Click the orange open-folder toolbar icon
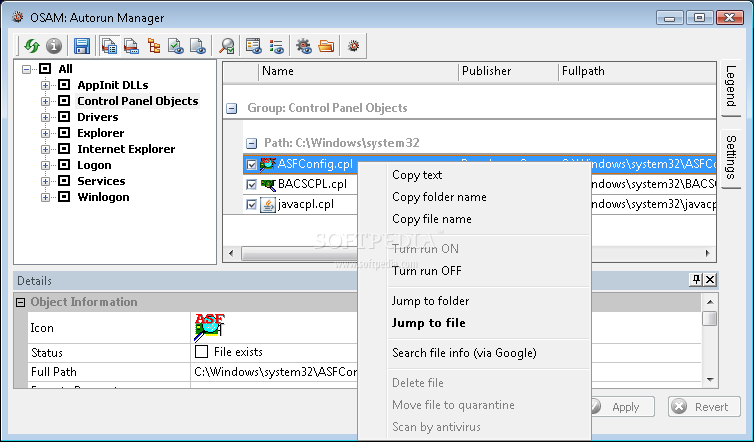Viewport: 754px width, 442px height. tap(326, 46)
